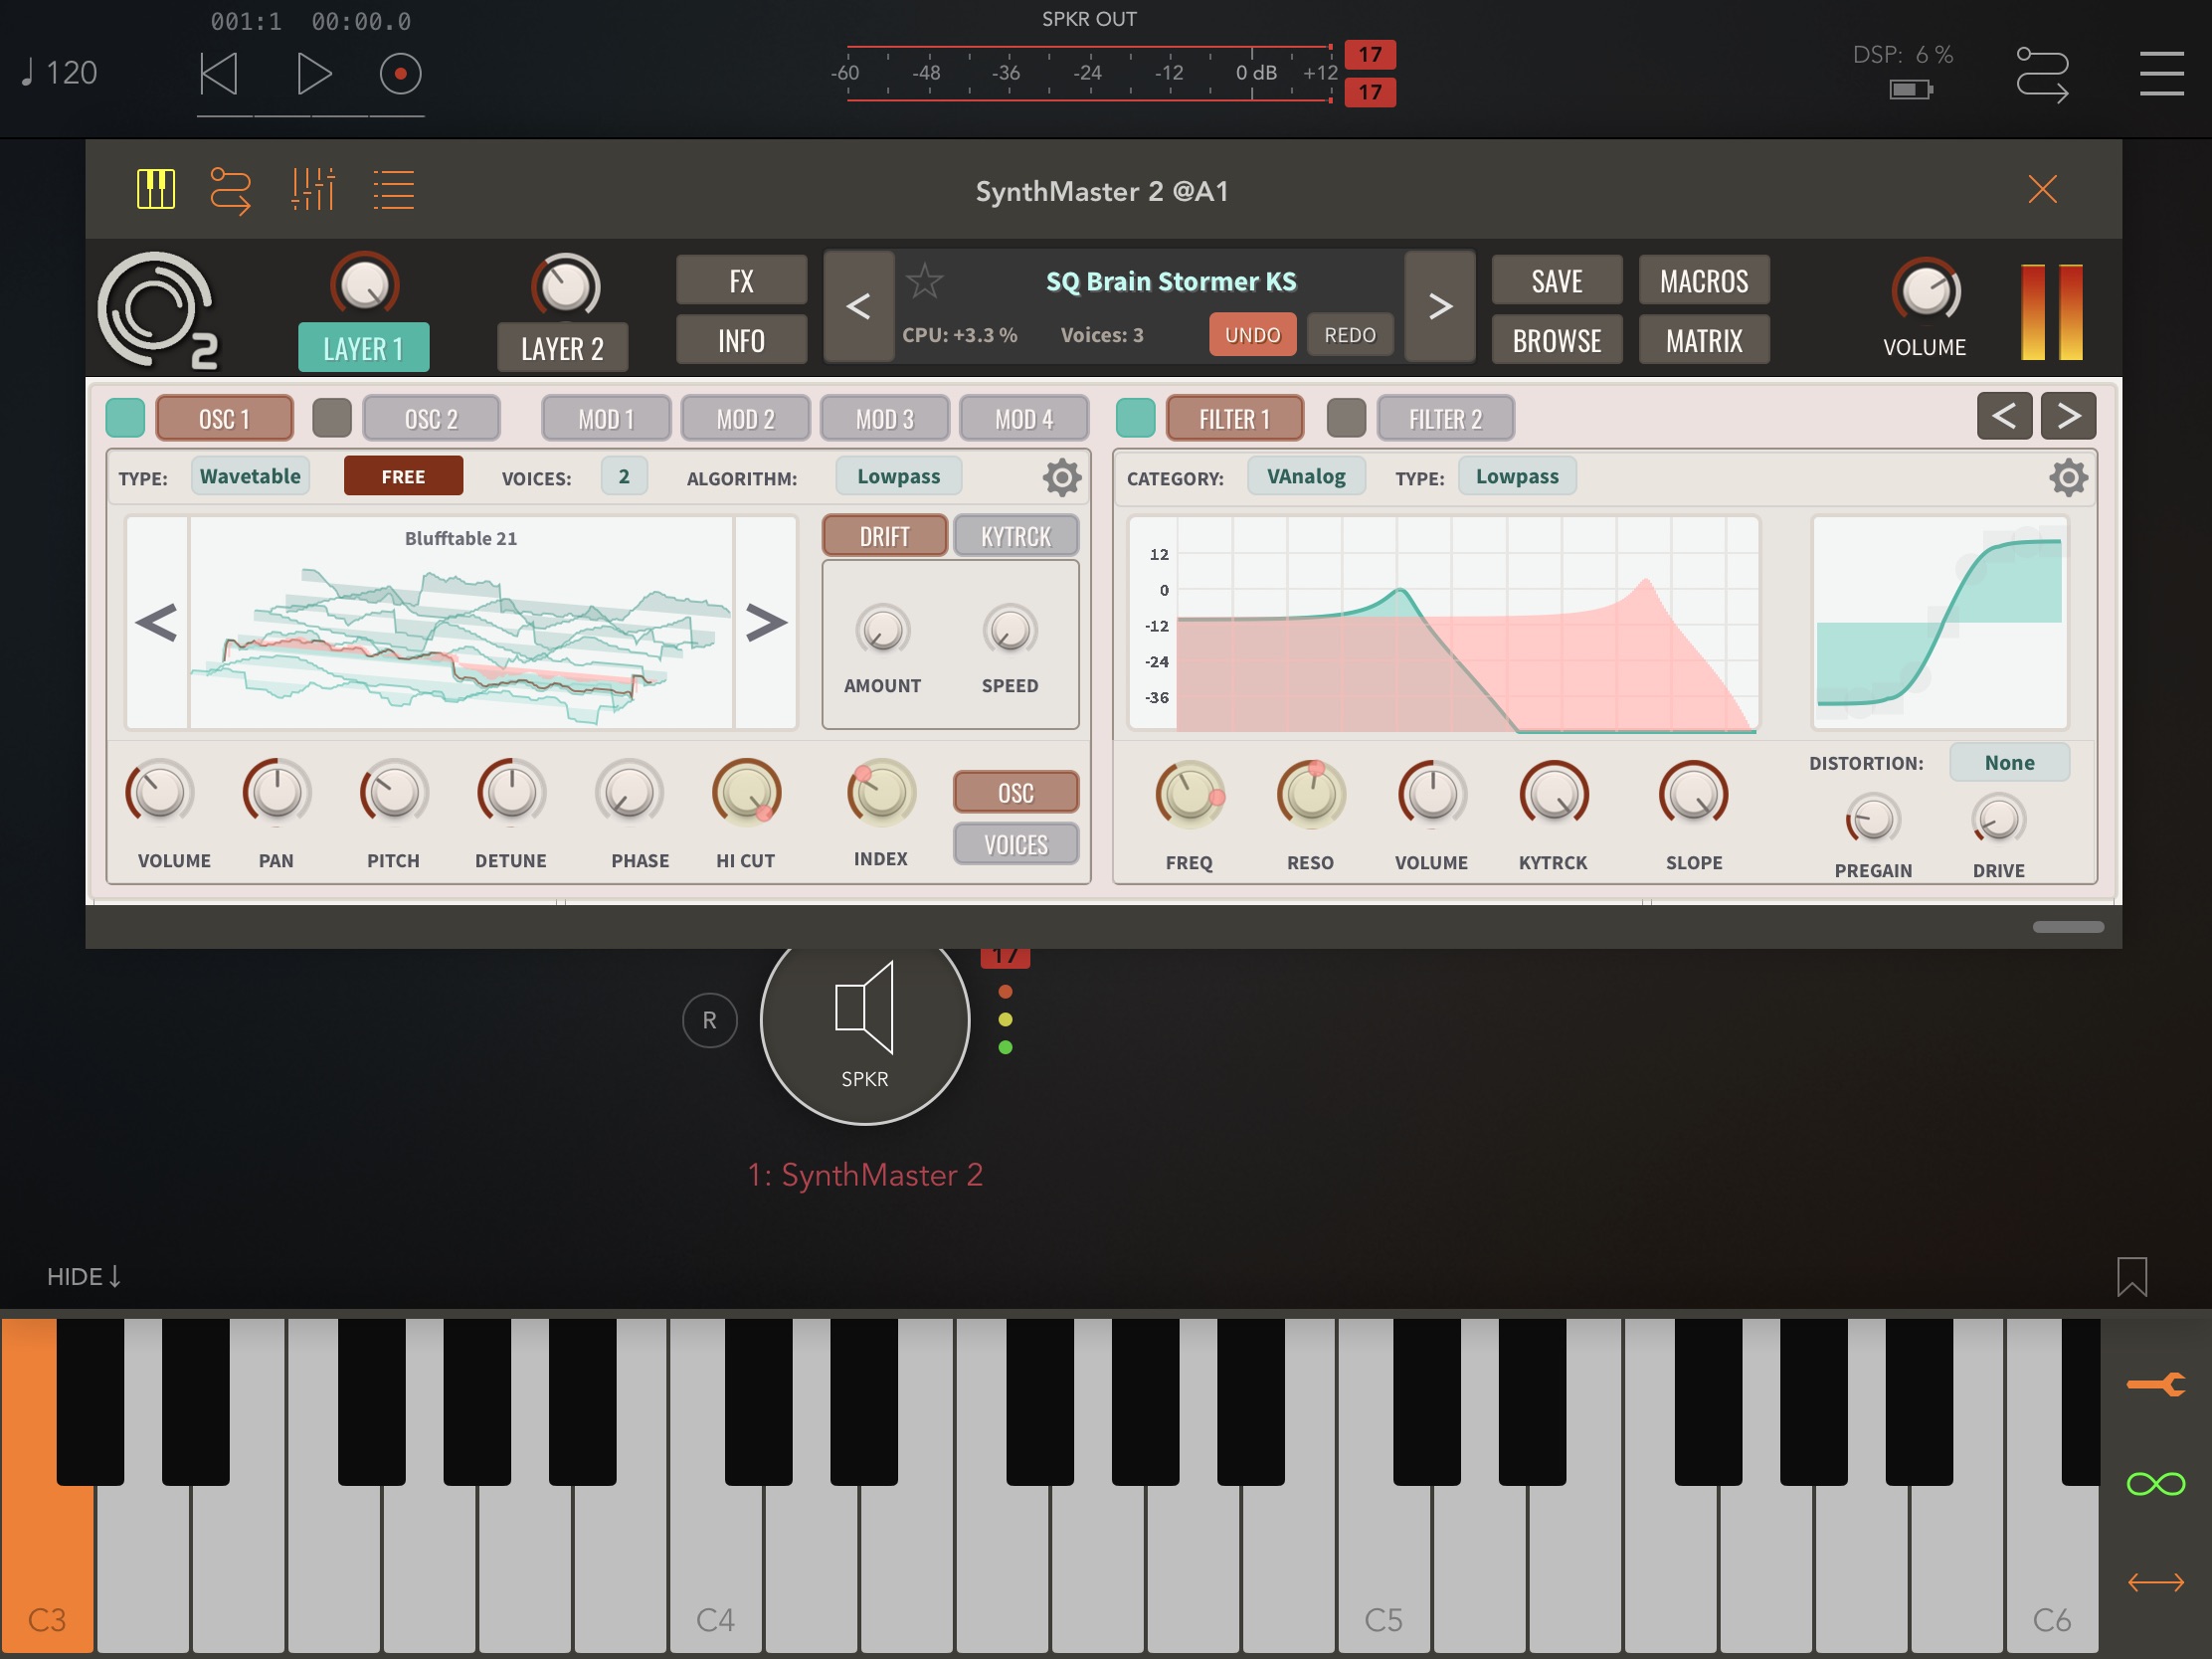Click the rewind to start transport button
Image resolution: width=2212 pixels, height=1659 pixels.
[219, 74]
